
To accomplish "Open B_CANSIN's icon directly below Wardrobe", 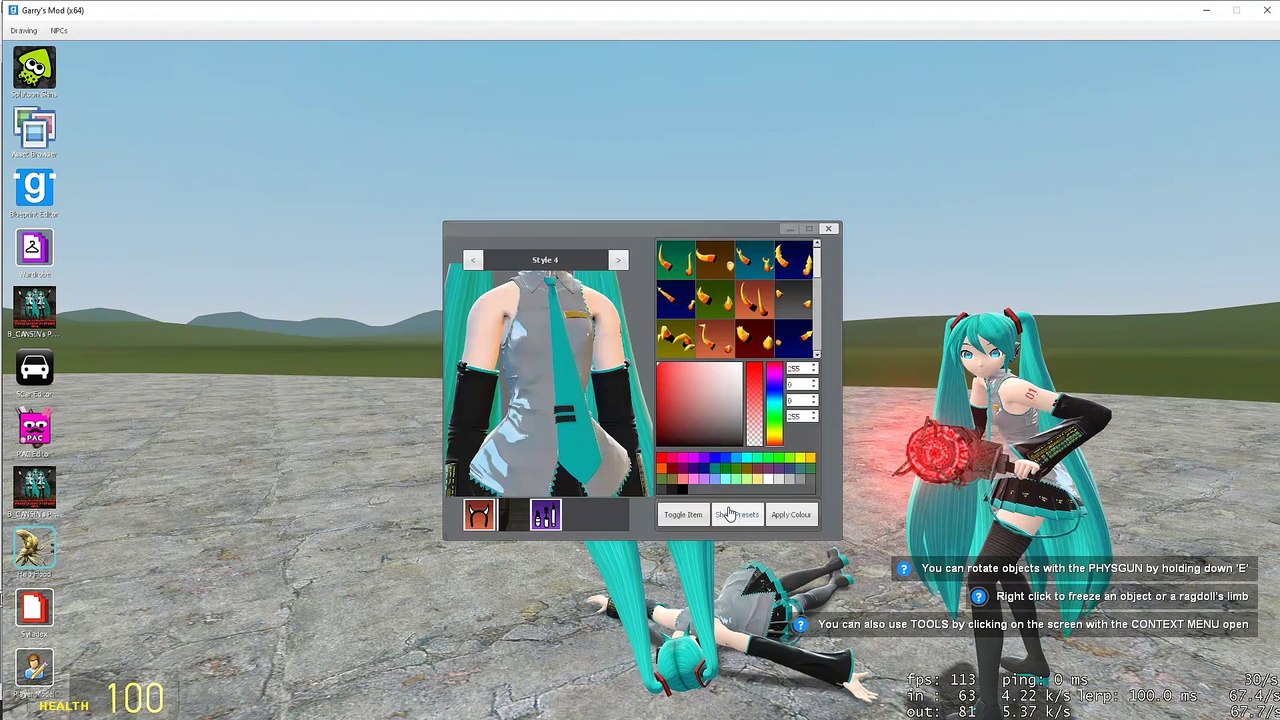I will 34,308.
